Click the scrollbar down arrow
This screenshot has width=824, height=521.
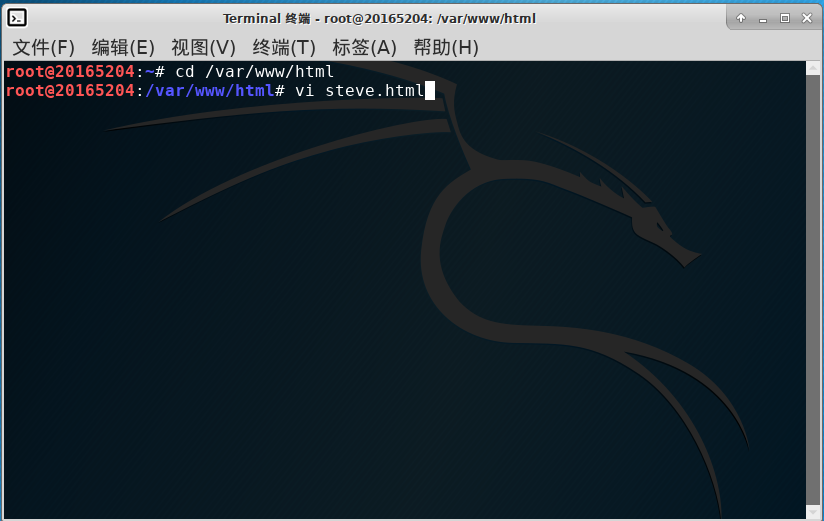813,512
